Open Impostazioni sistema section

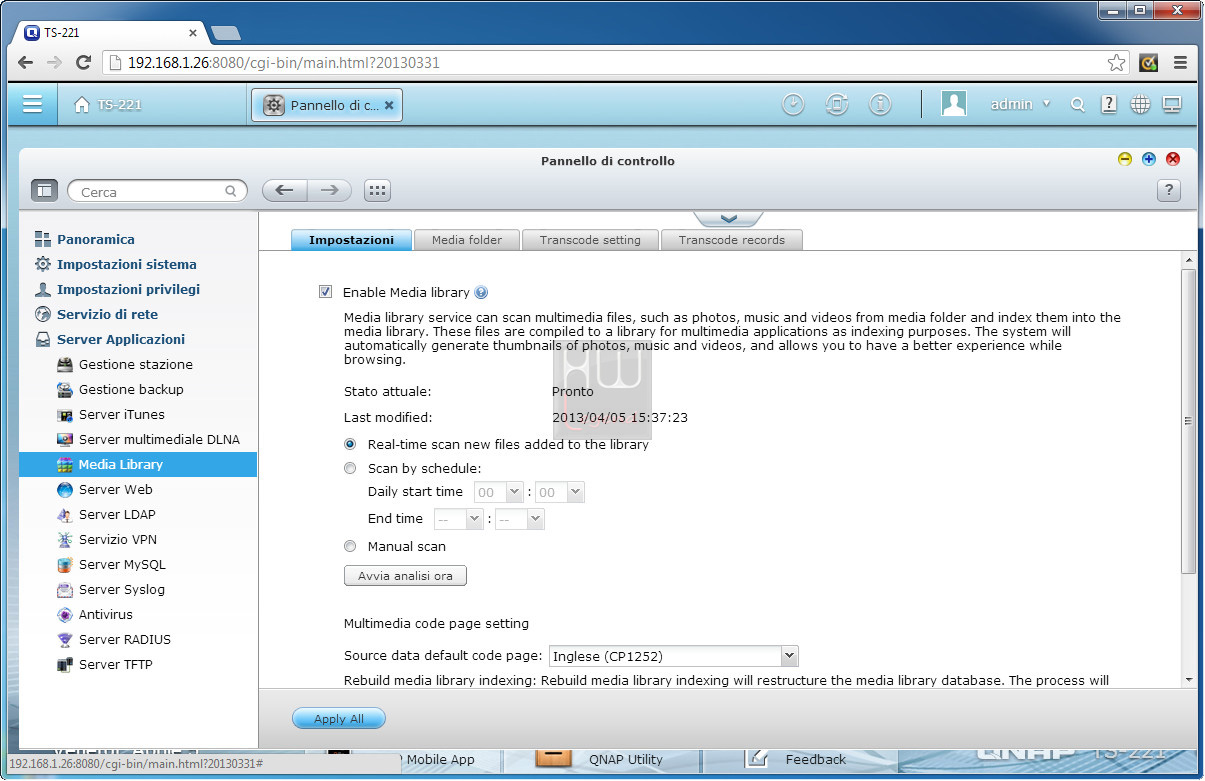[126, 264]
